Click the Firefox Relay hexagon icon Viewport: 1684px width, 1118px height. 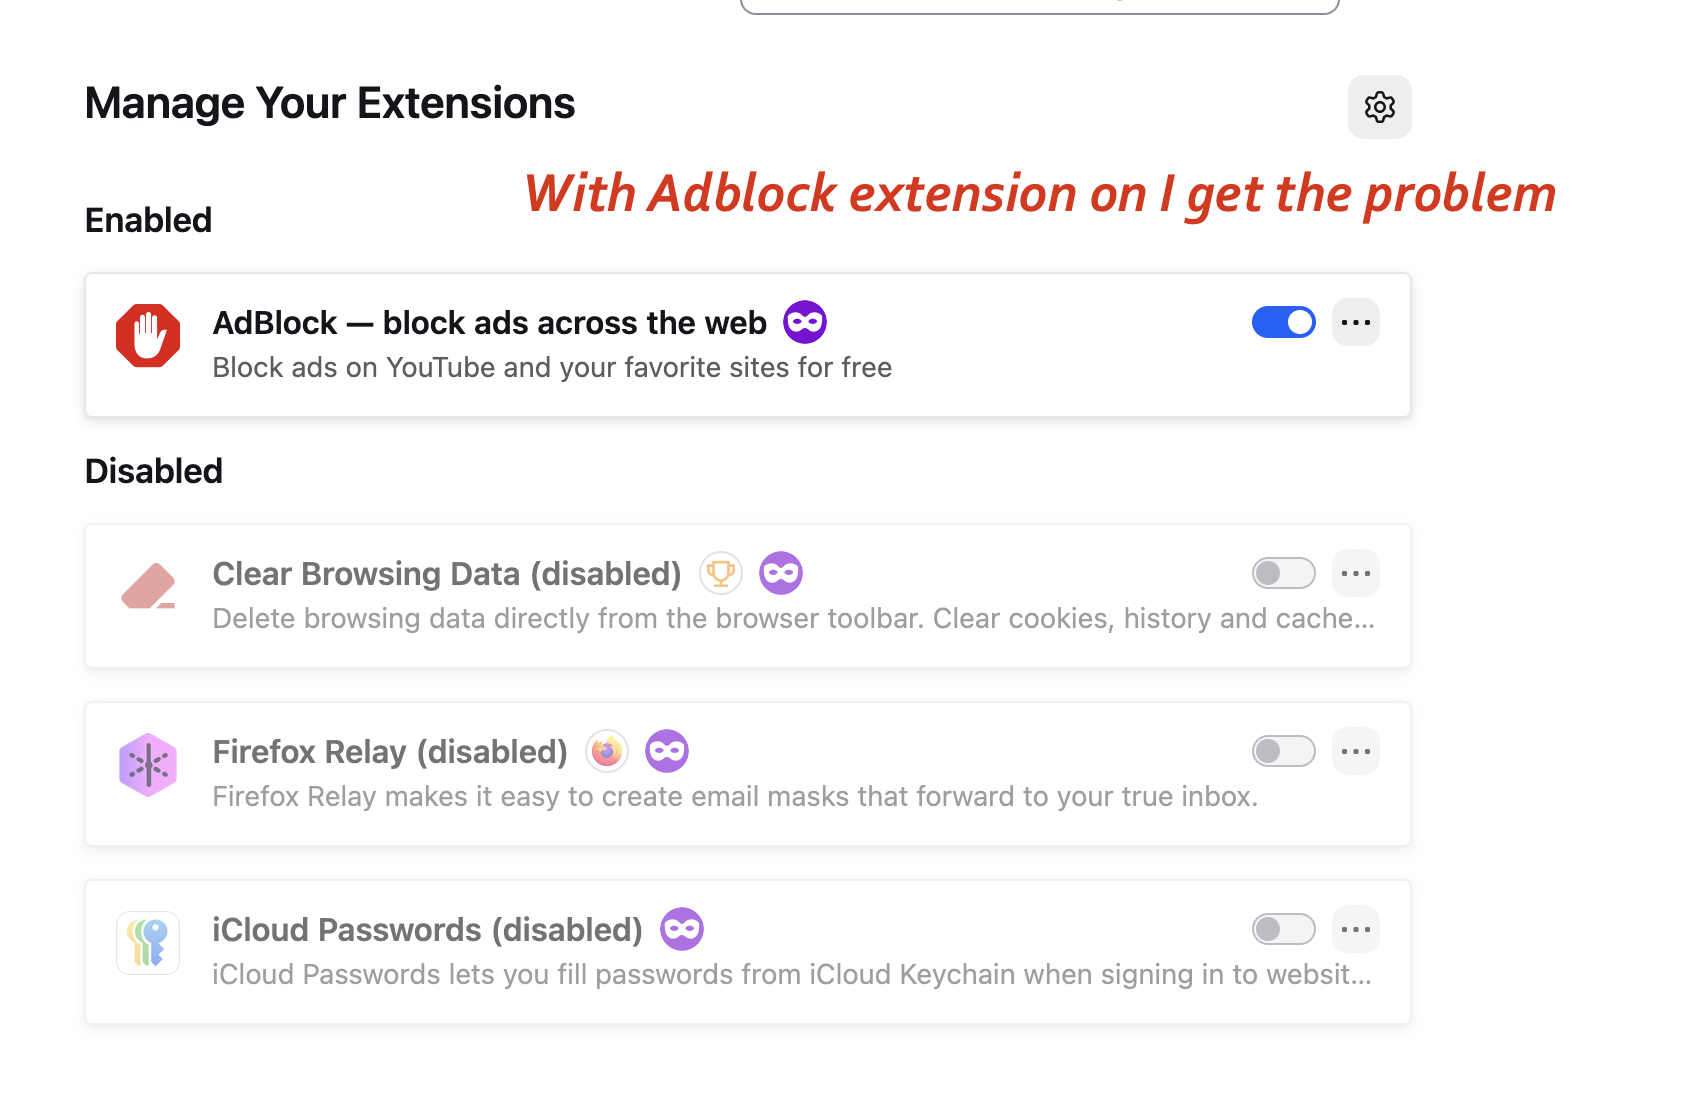(x=148, y=765)
